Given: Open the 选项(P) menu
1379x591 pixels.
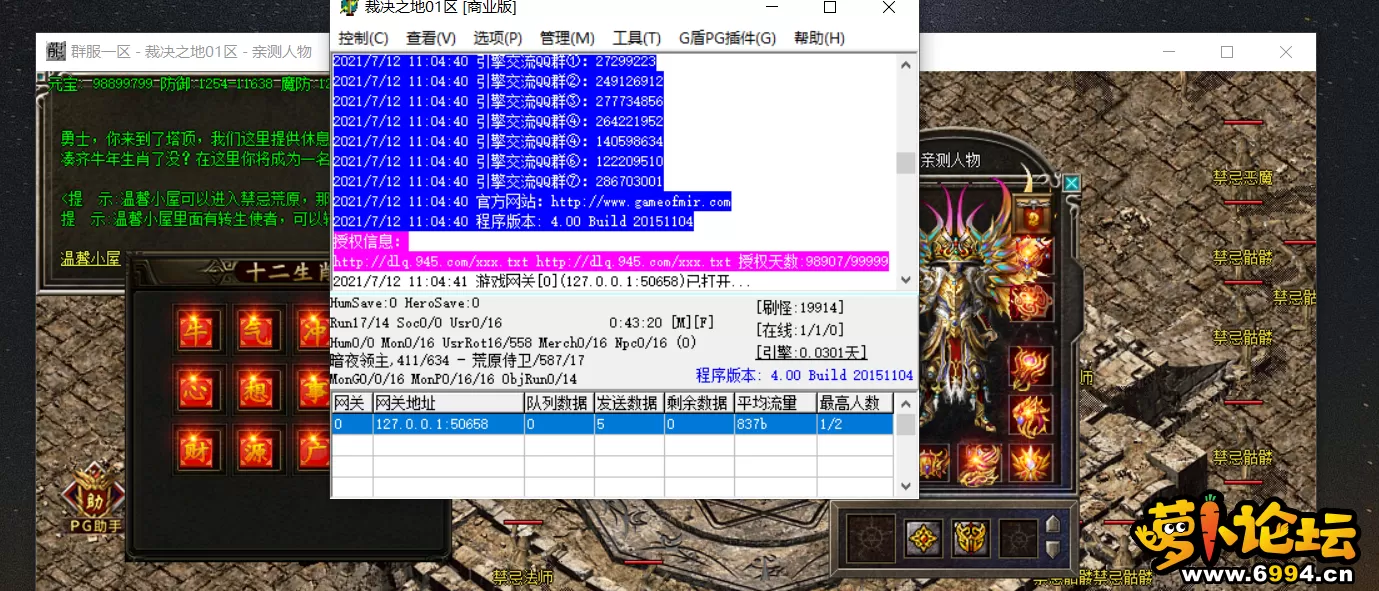Looking at the screenshot, I should [497, 38].
